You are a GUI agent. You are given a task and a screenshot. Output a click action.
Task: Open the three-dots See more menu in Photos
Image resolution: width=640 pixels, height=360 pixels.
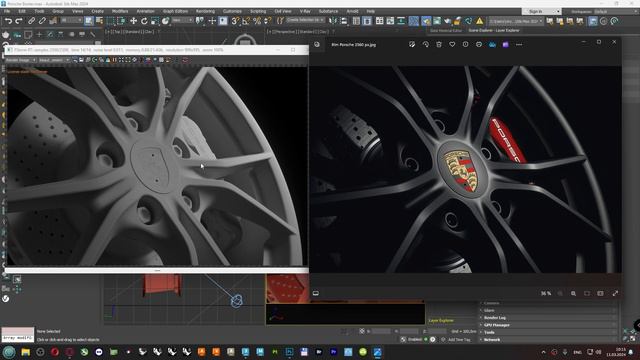tap(519, 44)
